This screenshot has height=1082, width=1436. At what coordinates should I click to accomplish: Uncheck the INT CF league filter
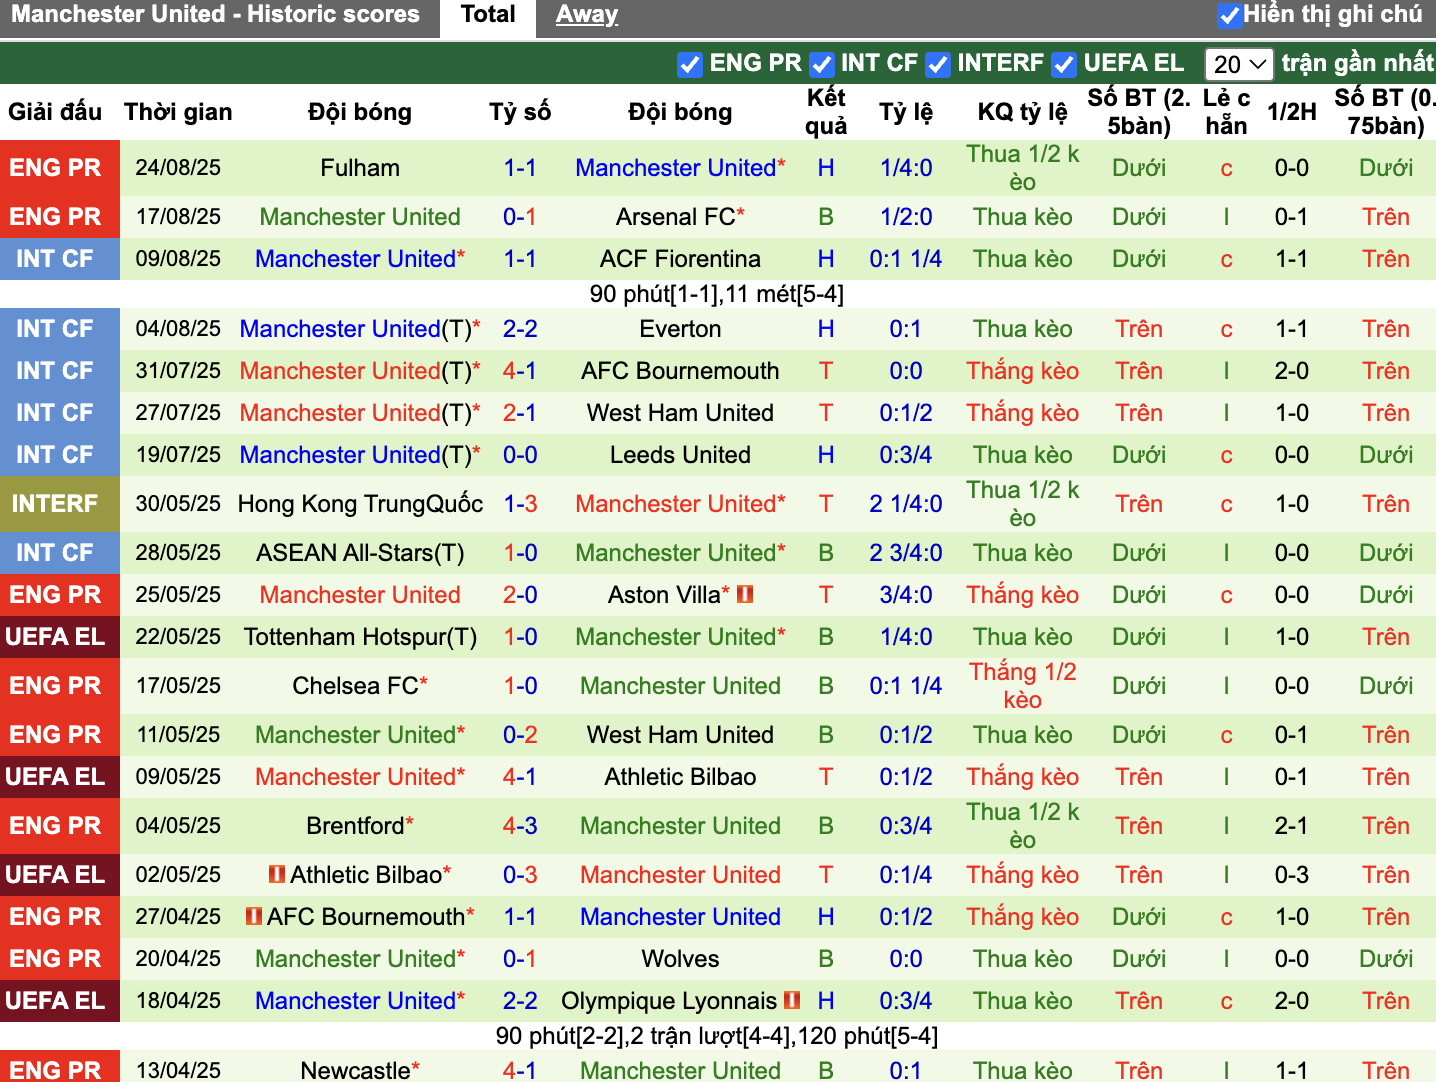(x=822, y=64)
